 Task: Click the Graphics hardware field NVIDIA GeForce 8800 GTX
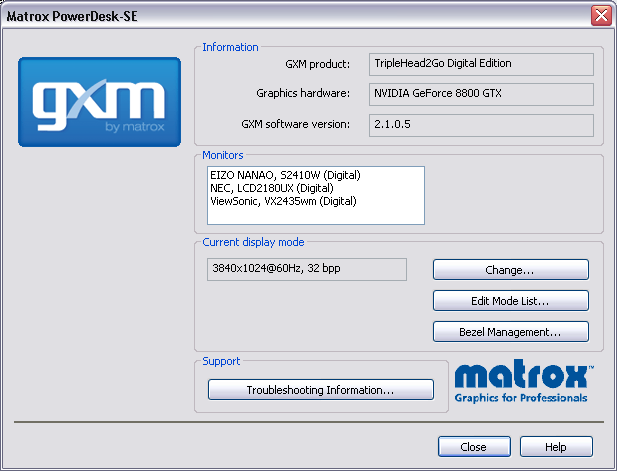coord(481,94)
